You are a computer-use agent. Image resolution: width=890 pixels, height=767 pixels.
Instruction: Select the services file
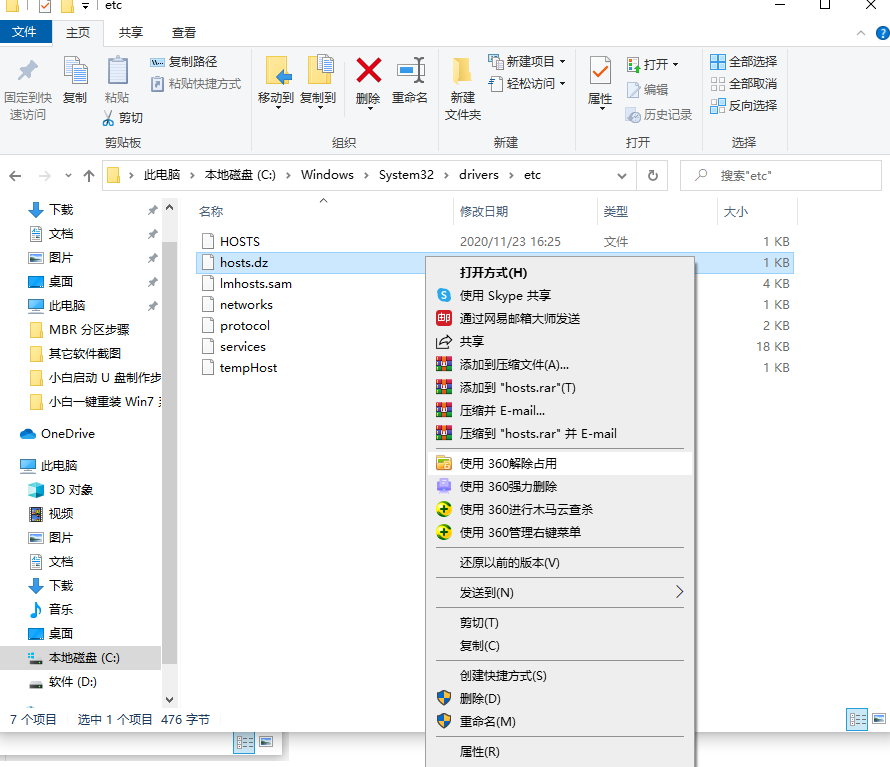click(x=243, y=347)
